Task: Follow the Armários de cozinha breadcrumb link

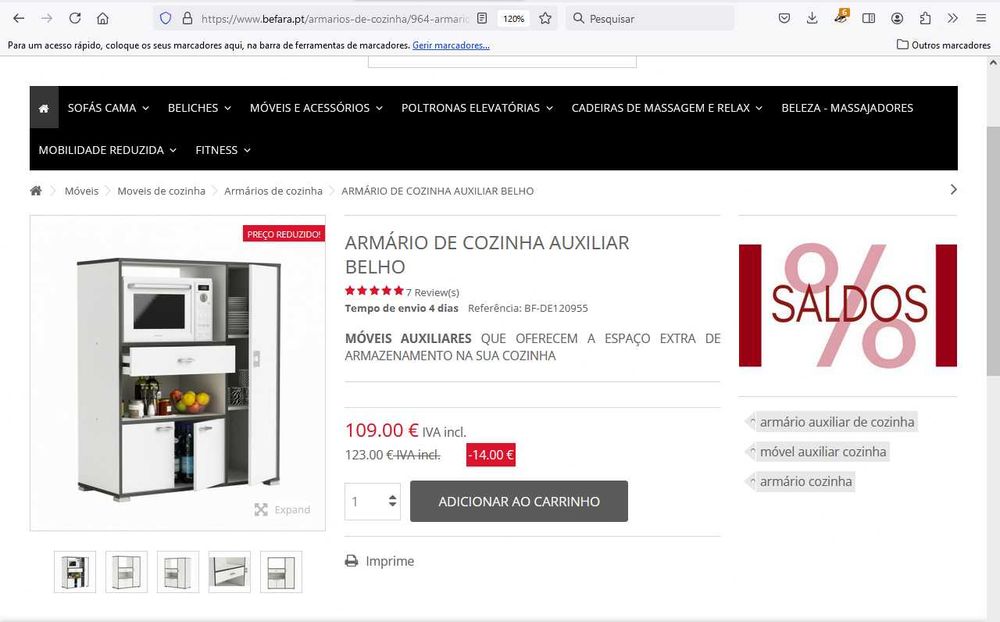Action: (x=273, y=191)
